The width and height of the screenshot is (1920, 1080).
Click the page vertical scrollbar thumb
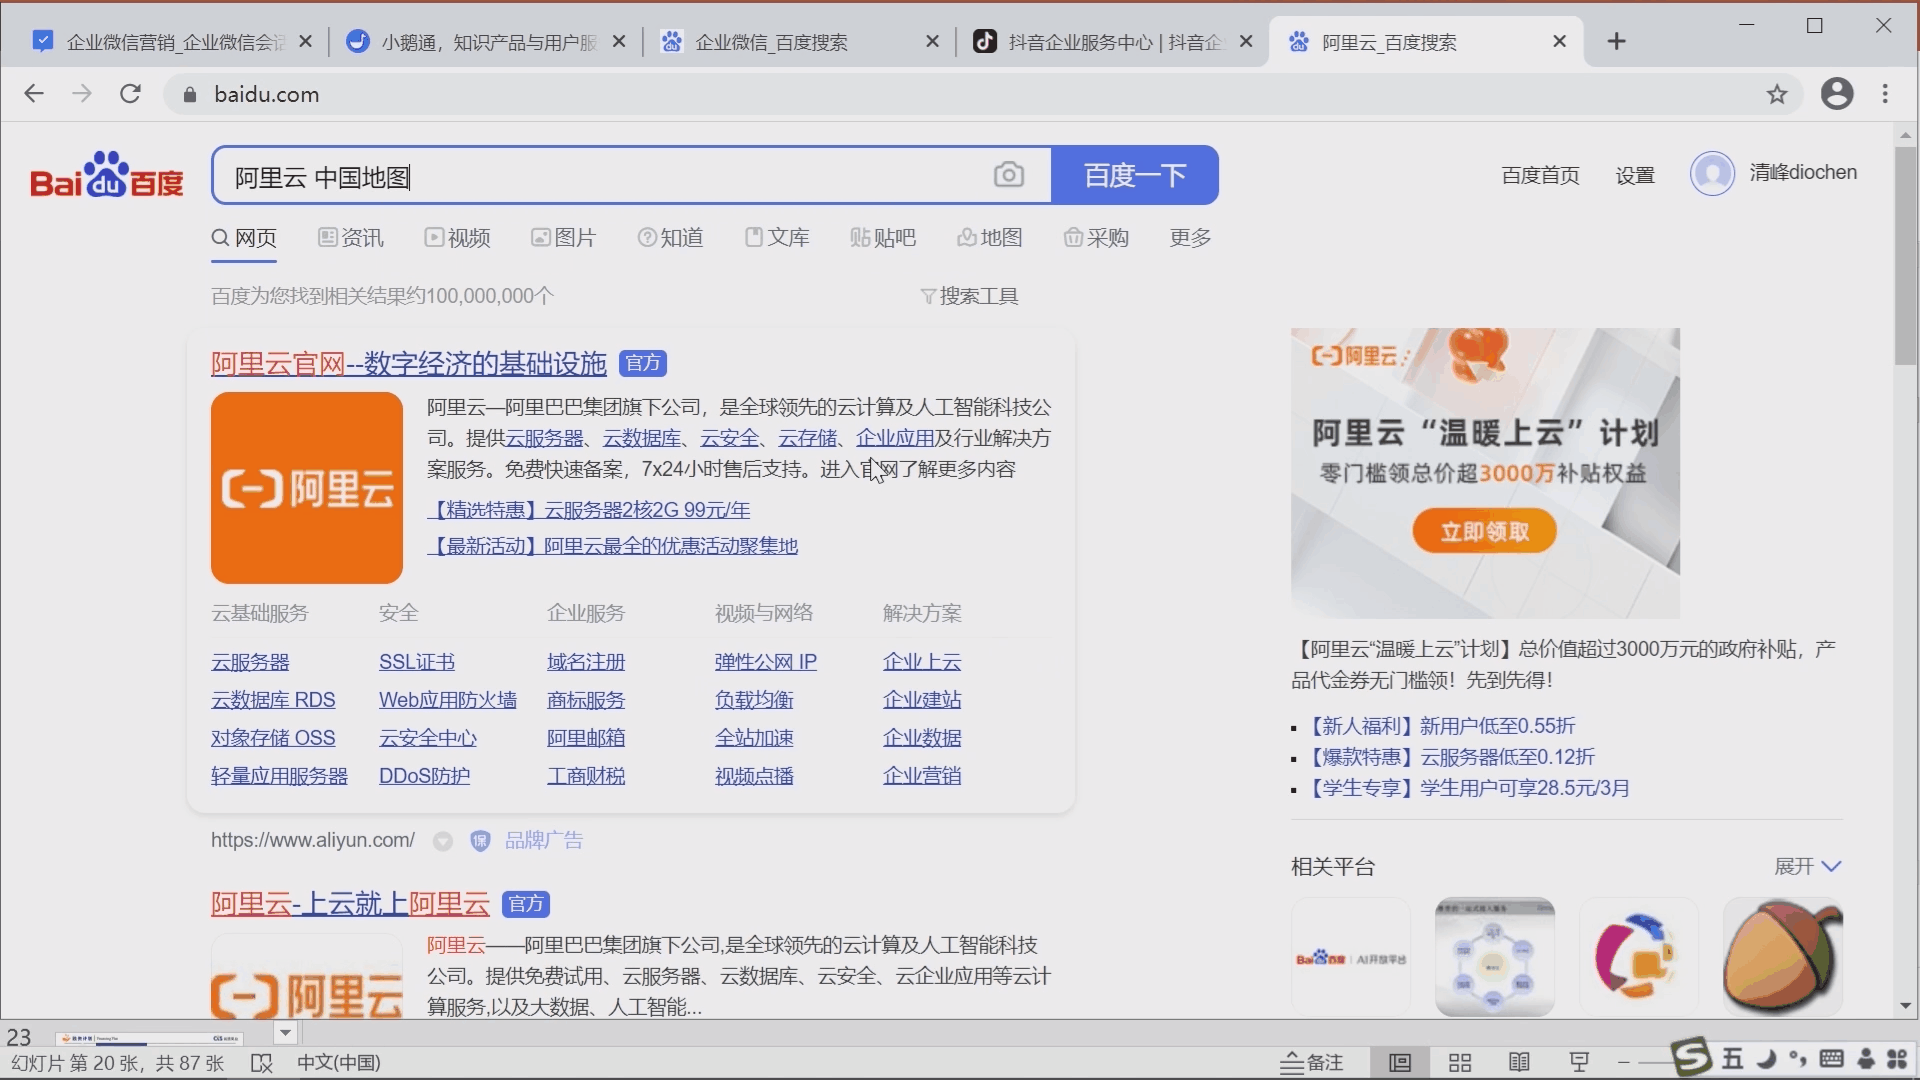coord(1905,256)
